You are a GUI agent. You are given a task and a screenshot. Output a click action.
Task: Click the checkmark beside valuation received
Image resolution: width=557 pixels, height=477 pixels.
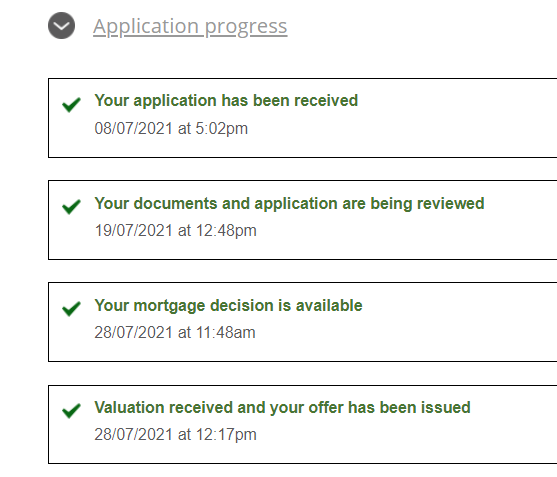pyautogui.click(x=71, y=411)
